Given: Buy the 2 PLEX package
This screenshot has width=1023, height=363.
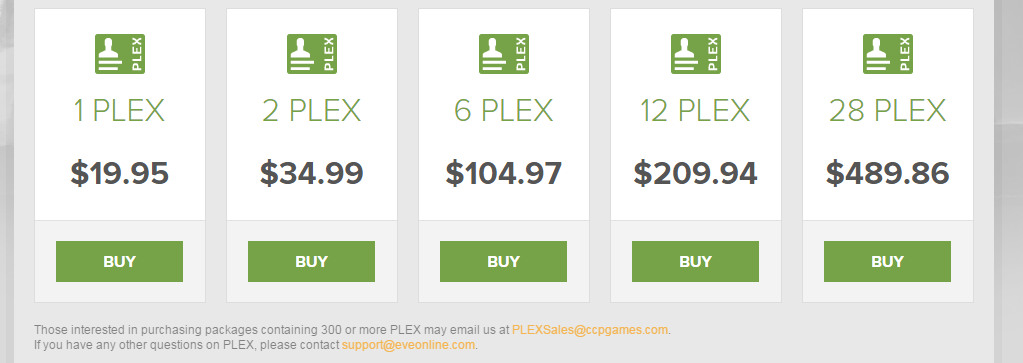Looking at the screenshot, I should click(311, 261).
